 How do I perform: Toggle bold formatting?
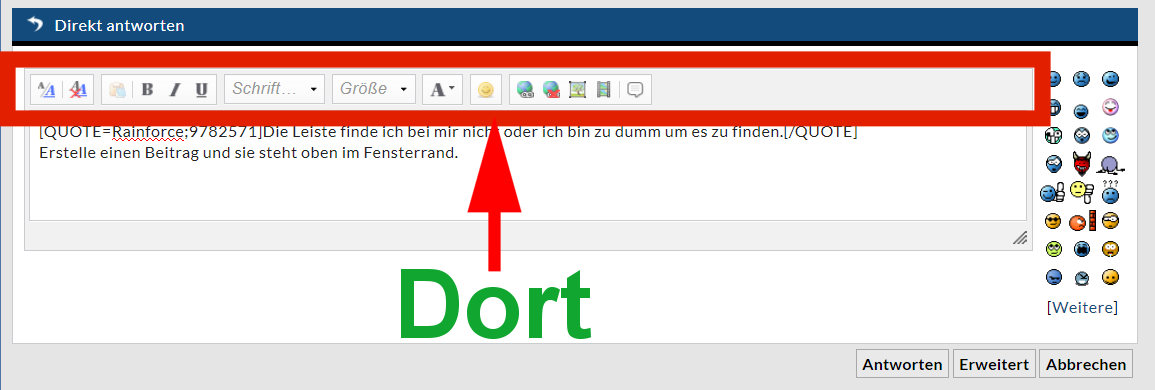click(147, 90)
